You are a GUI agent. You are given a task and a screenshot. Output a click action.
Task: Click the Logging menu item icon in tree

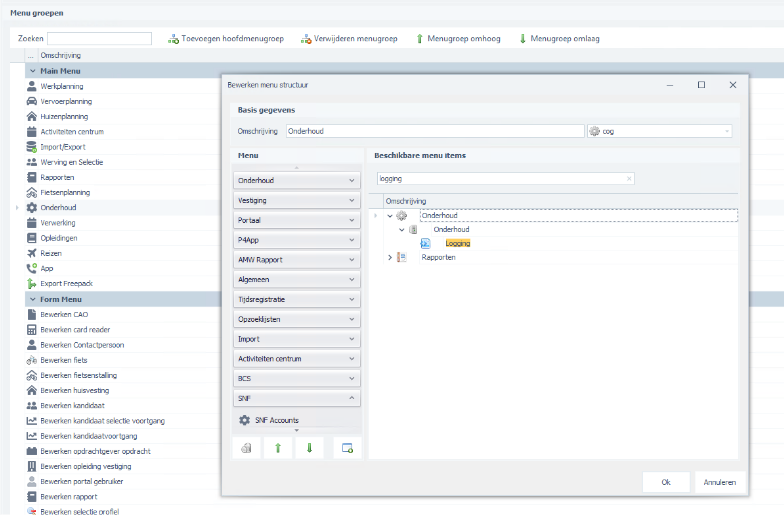(426, 244)
